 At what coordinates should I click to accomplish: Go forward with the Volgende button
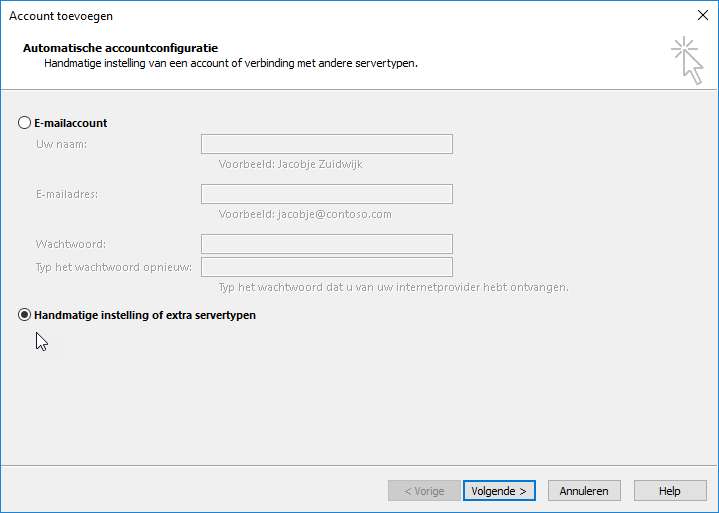(x=499, y=491)
